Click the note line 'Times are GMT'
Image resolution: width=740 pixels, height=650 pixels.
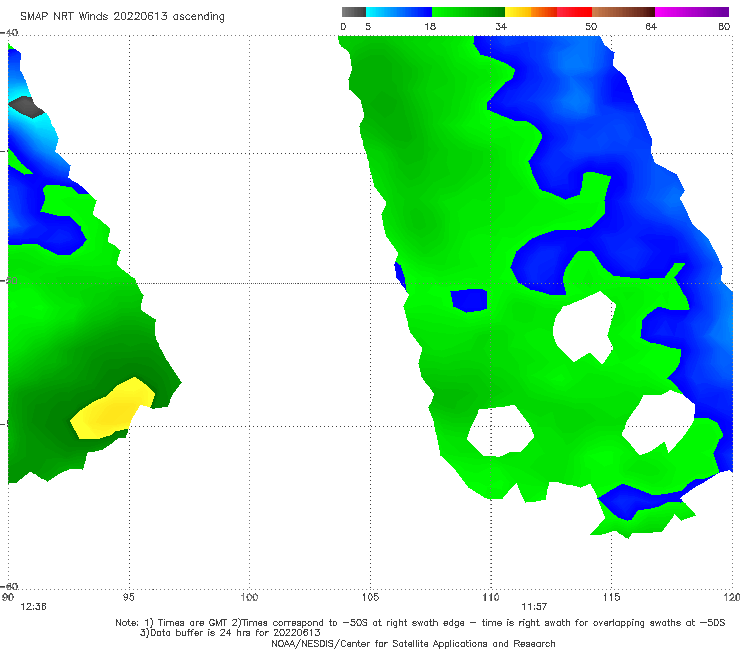[193, 623]
